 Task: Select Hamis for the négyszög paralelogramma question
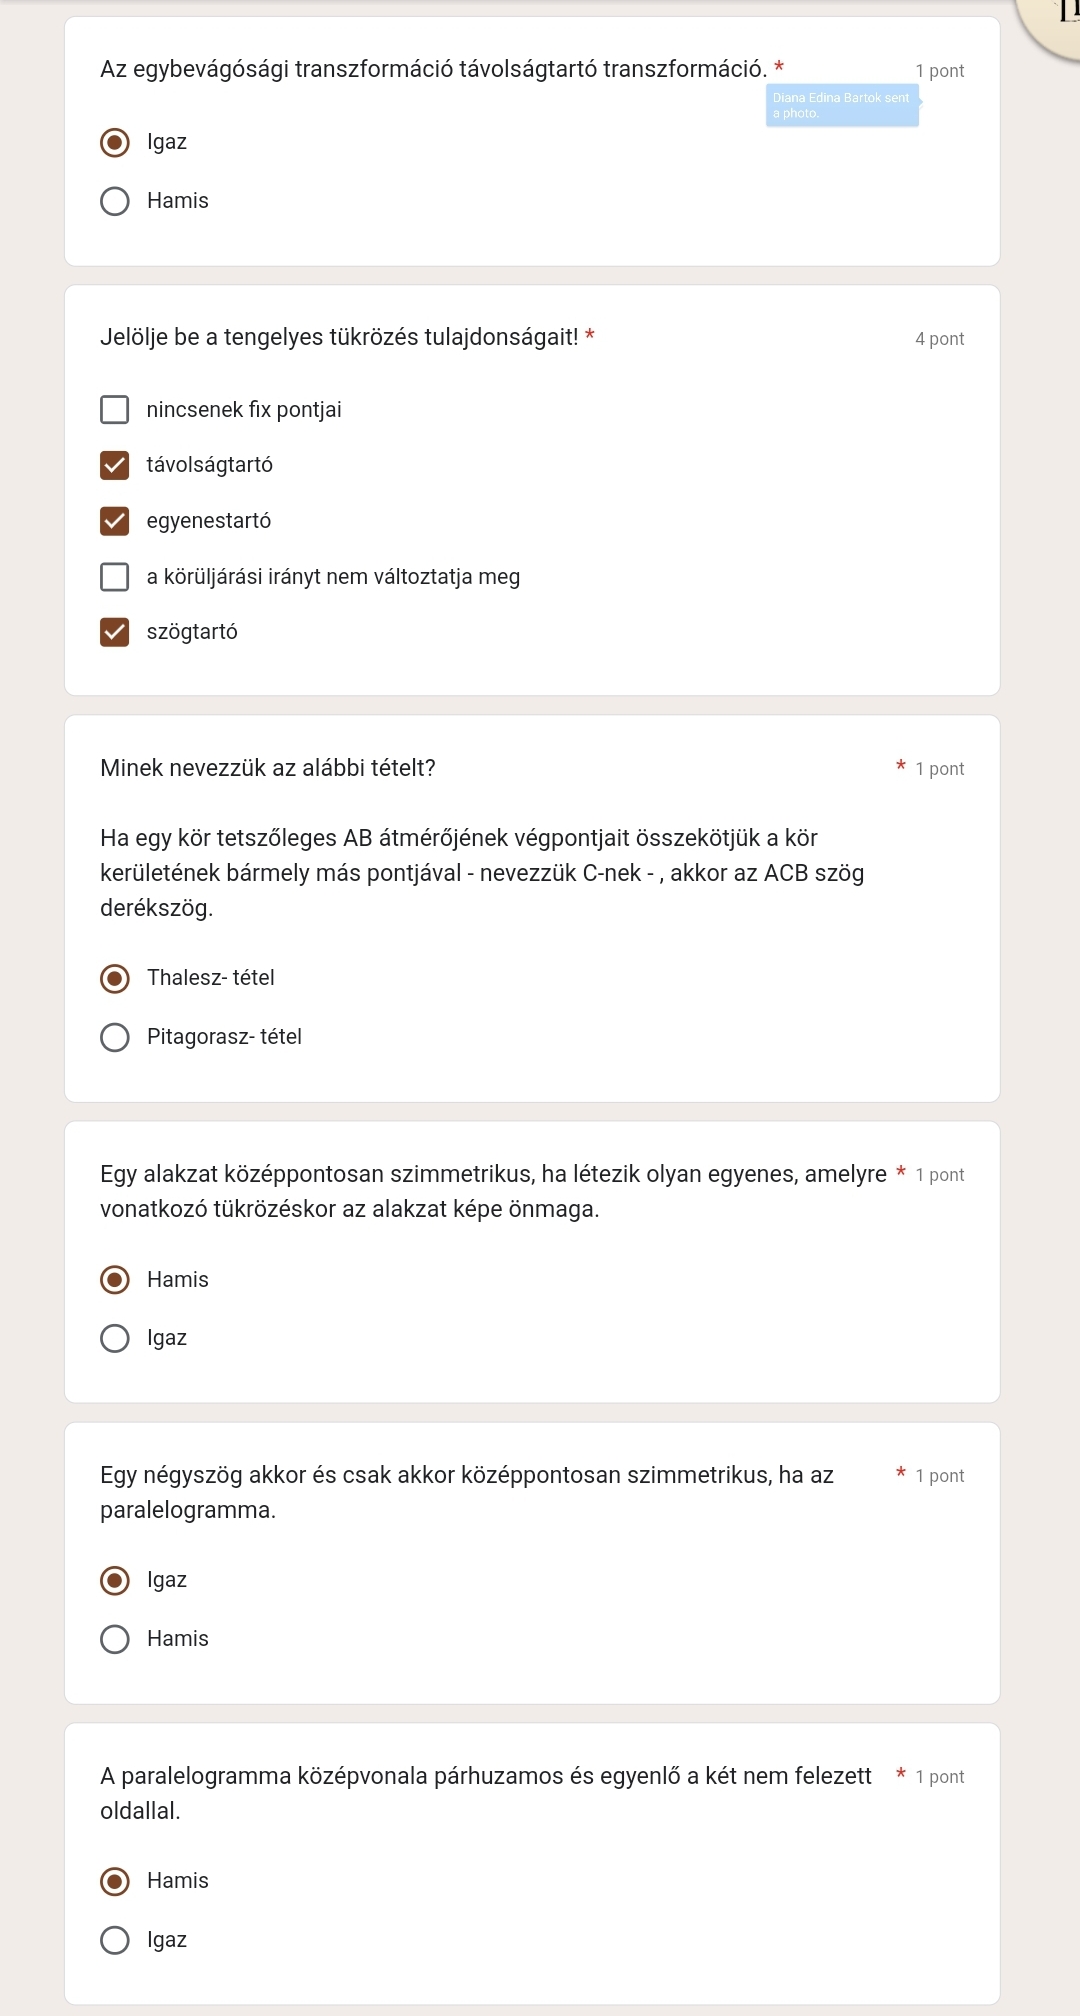[115, 1639]
